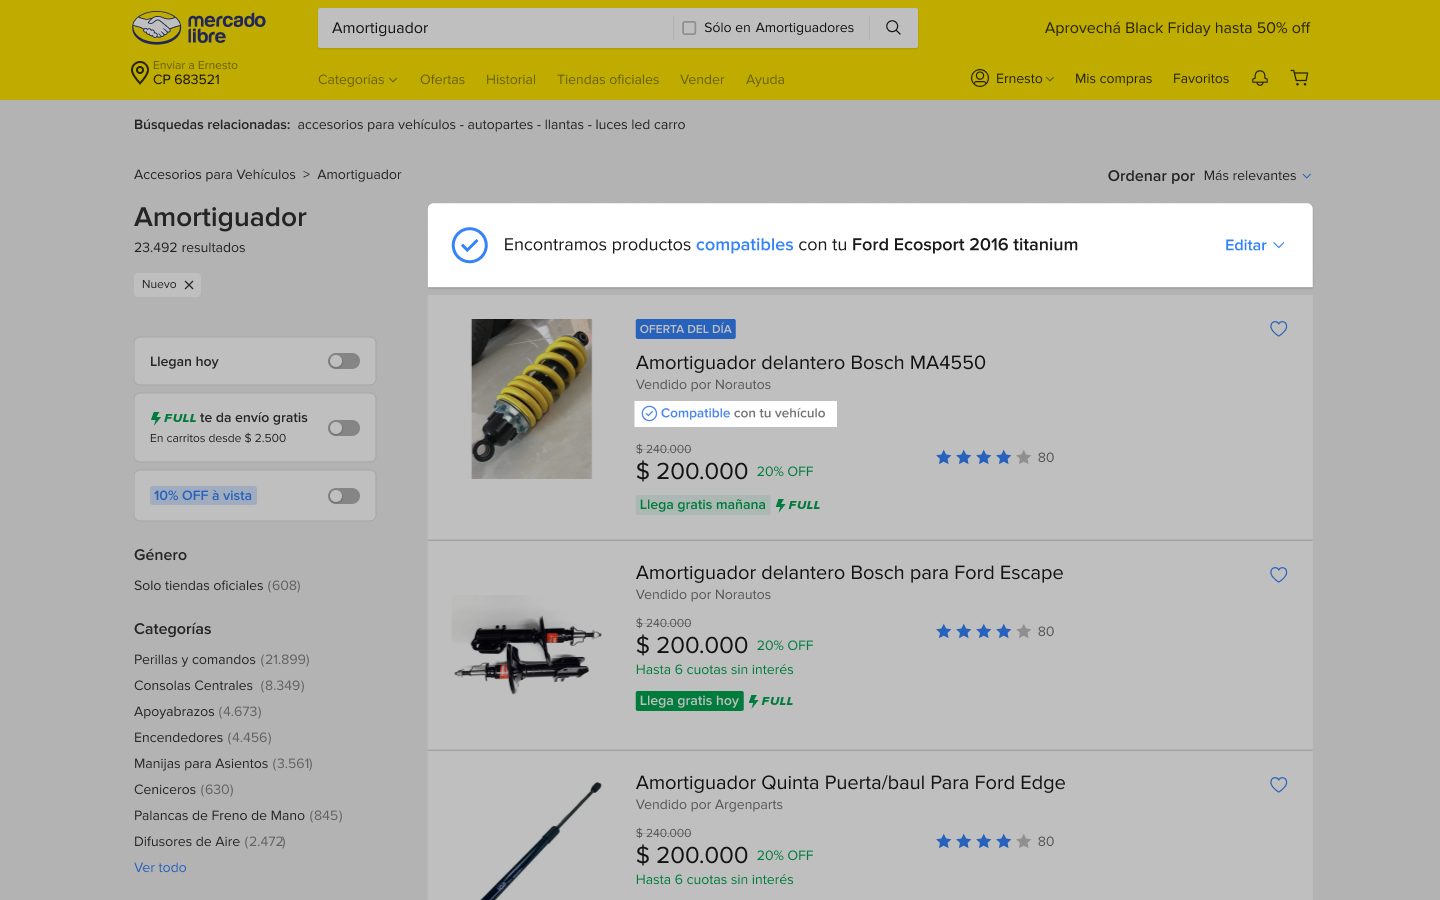Viewport: 1440px width, 900px height.
Task: Click Compatible con tu vehículo label
Action: tap(736, 413)
